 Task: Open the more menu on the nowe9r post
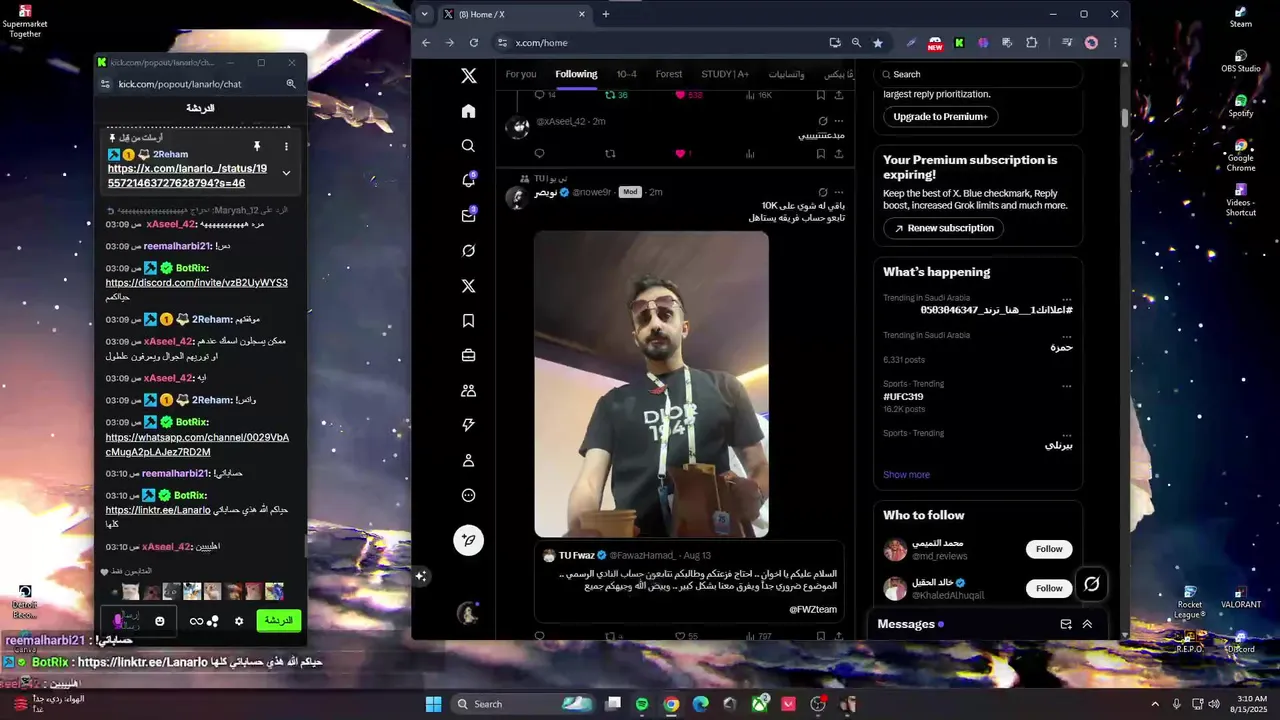(839, 192)
